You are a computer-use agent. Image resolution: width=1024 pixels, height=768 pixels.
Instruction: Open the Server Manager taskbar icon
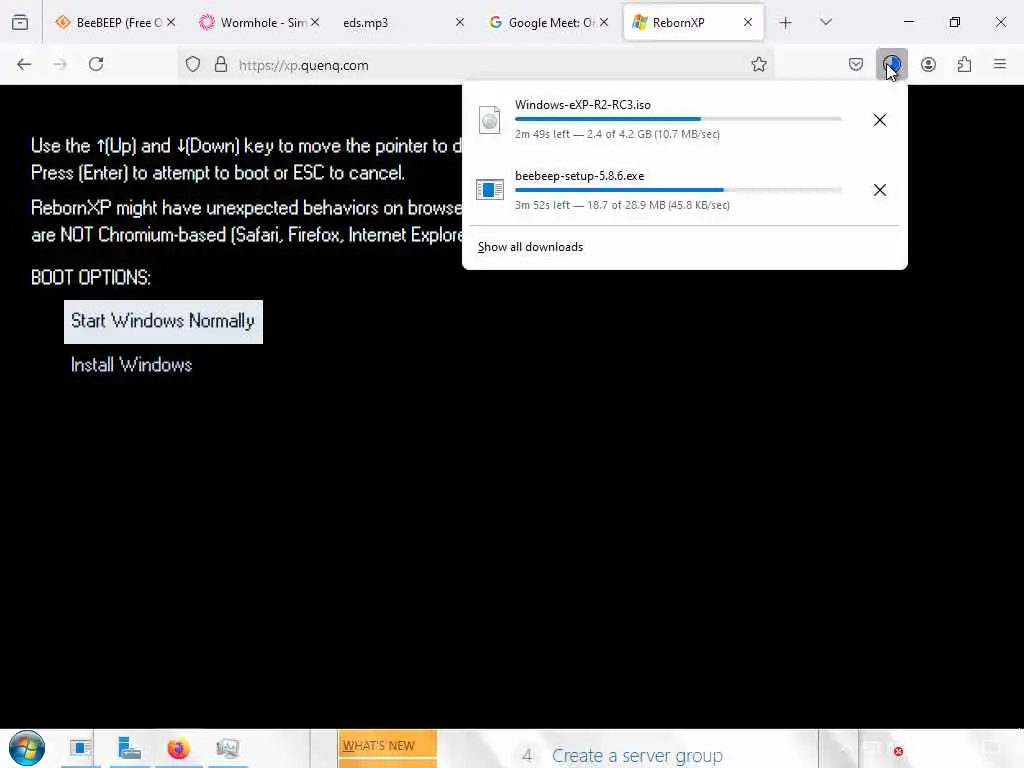tap(129, 748)
